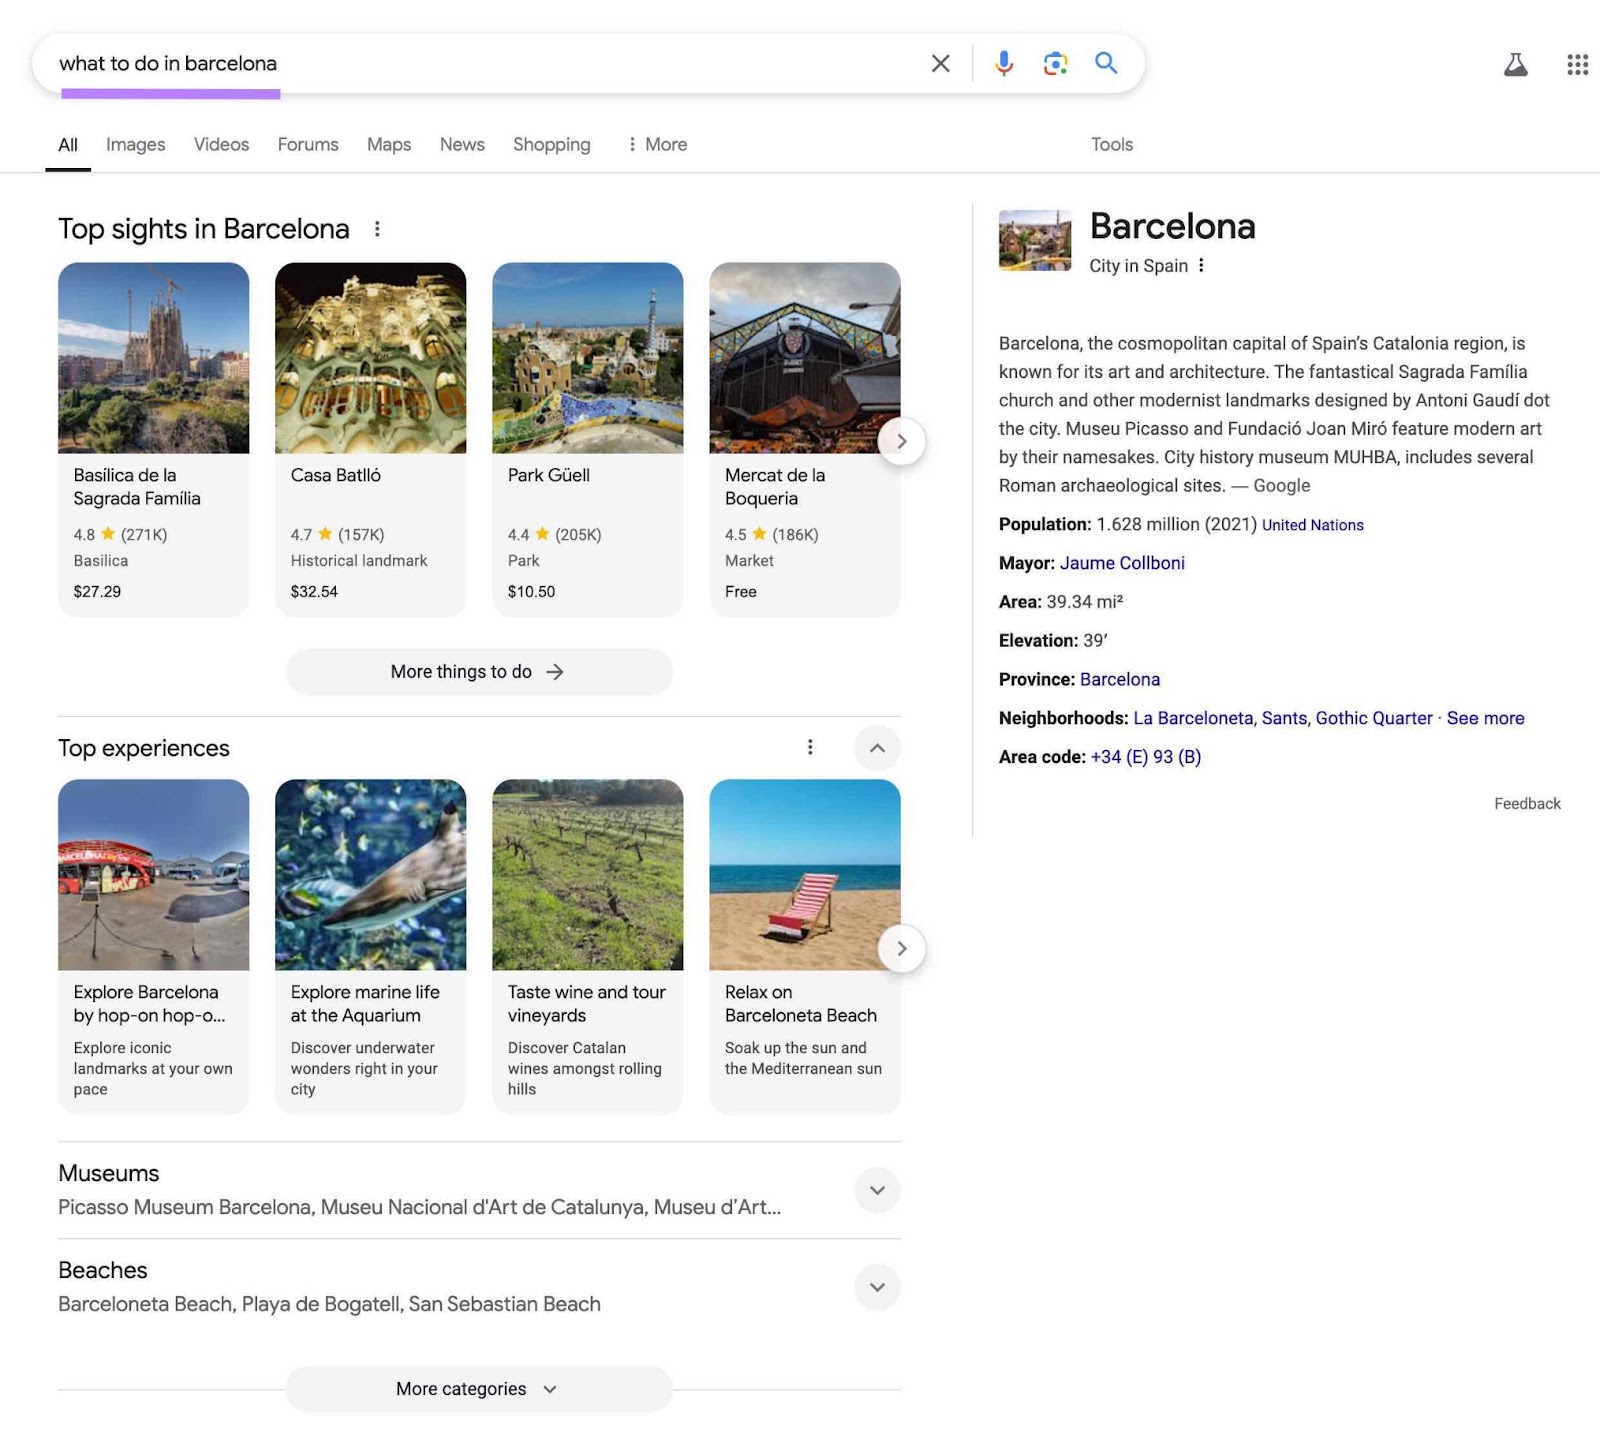Open three-dot menu next to City in Spain
The height and width of the screenshot is (1446, 1600).
pyautogui.click(x=1201, y=266)
